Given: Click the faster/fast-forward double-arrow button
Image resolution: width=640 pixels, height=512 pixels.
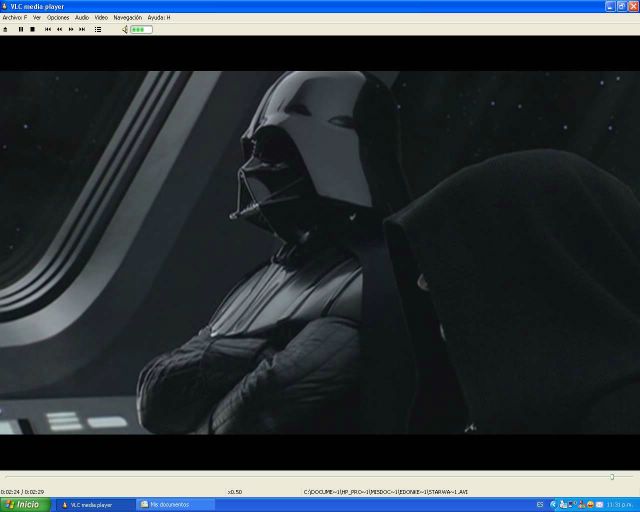Looking at the screenshot, I should tap(71, 29).
